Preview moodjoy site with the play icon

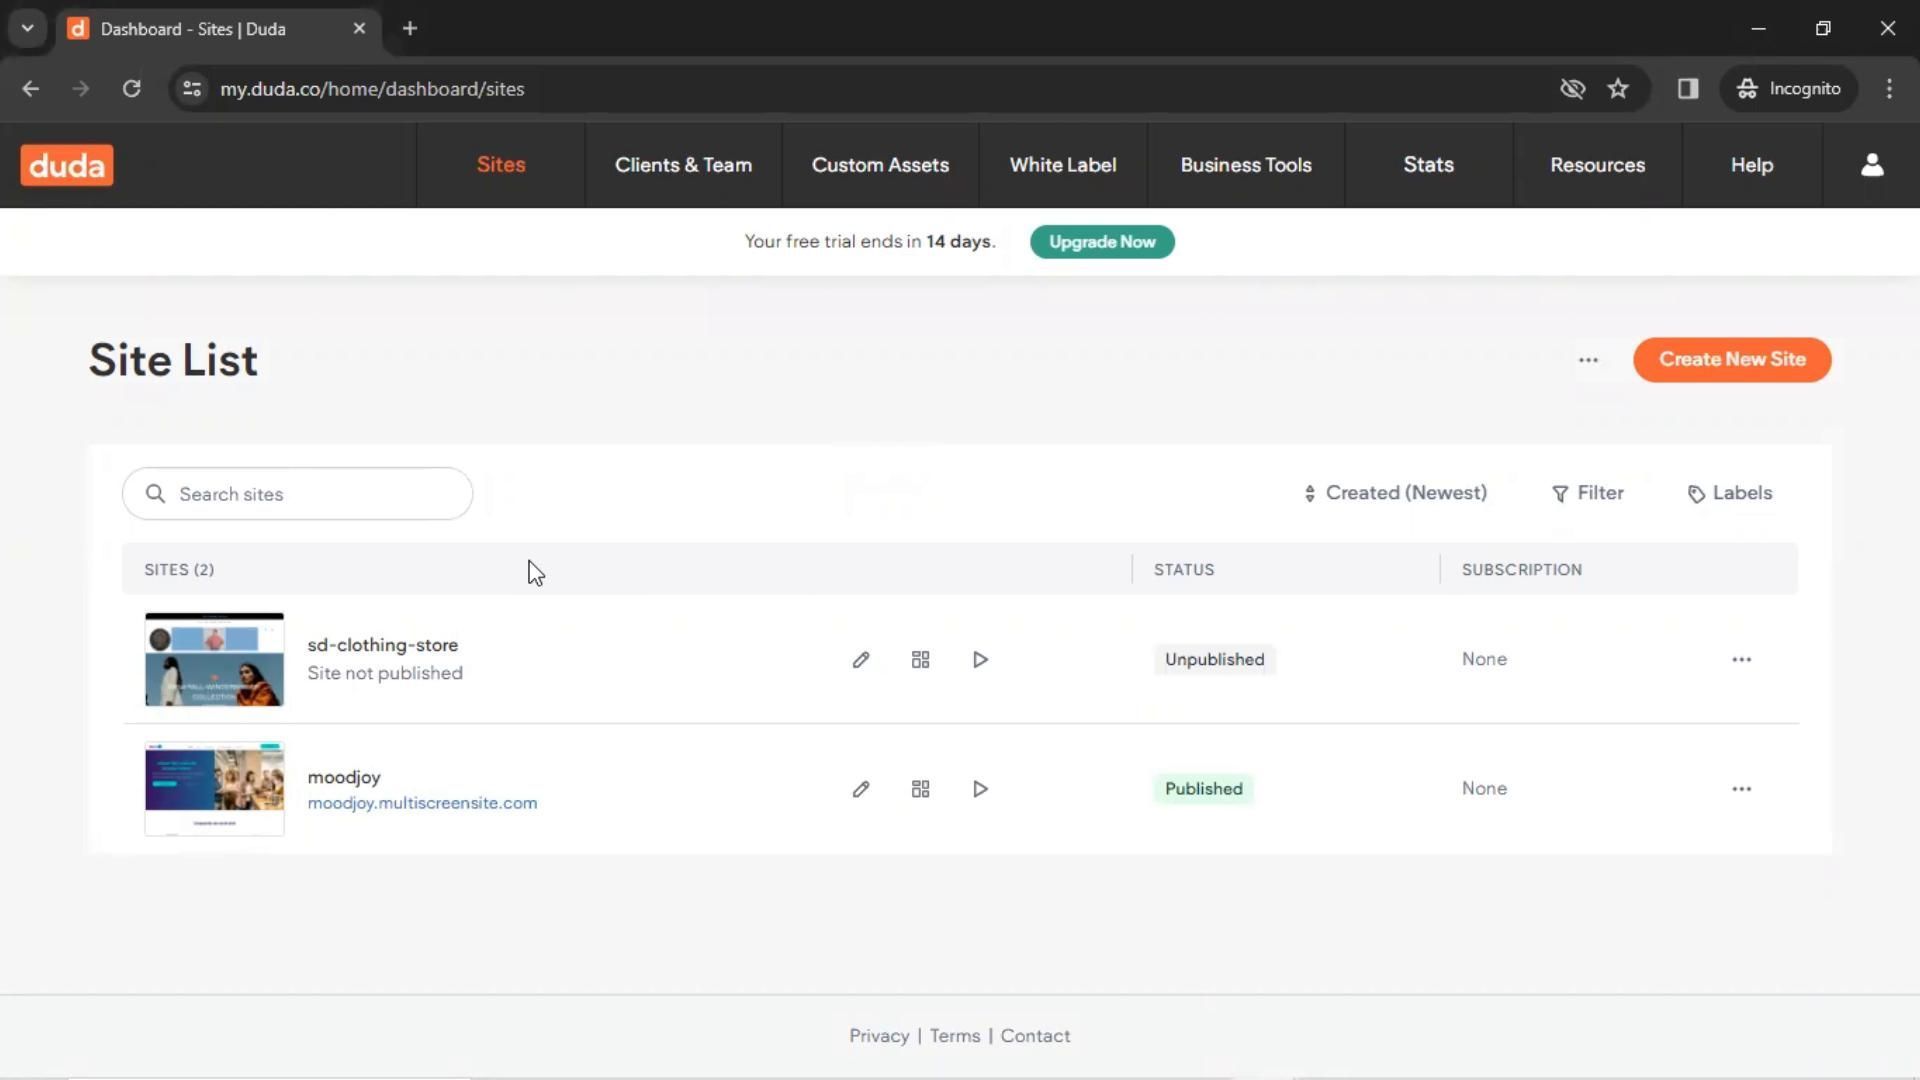pyautogui.click(x=980, y=789)
